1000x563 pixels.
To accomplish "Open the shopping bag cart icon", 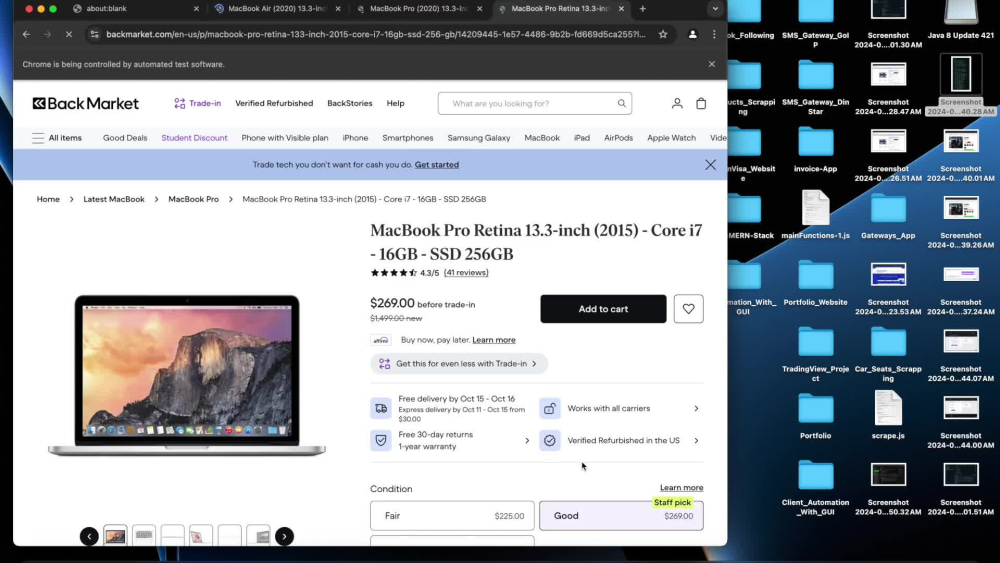I will [x=701, y=103].
